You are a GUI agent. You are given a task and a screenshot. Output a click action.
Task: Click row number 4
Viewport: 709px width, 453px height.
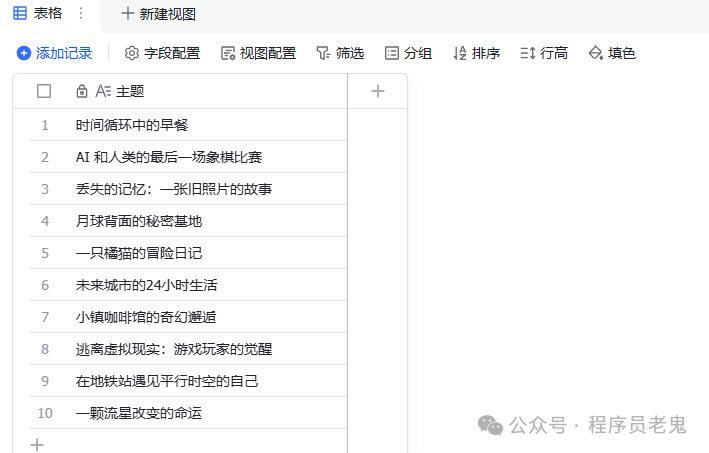tap(45, 222)
